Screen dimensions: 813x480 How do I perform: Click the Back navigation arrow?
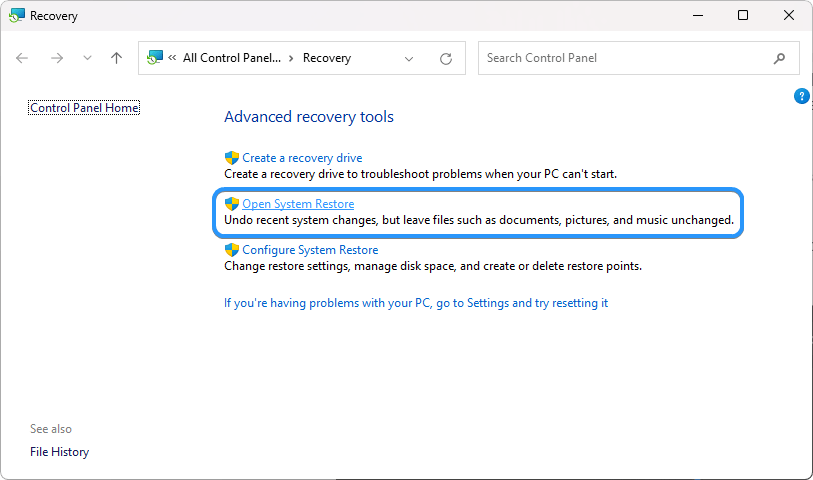pos(22,58)
